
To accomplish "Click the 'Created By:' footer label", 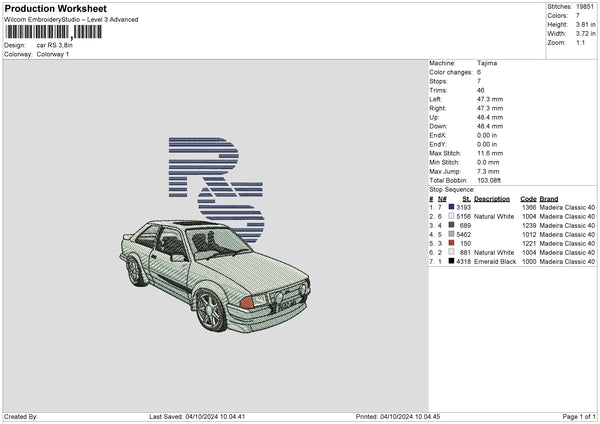I will click(x=21, y=417).
